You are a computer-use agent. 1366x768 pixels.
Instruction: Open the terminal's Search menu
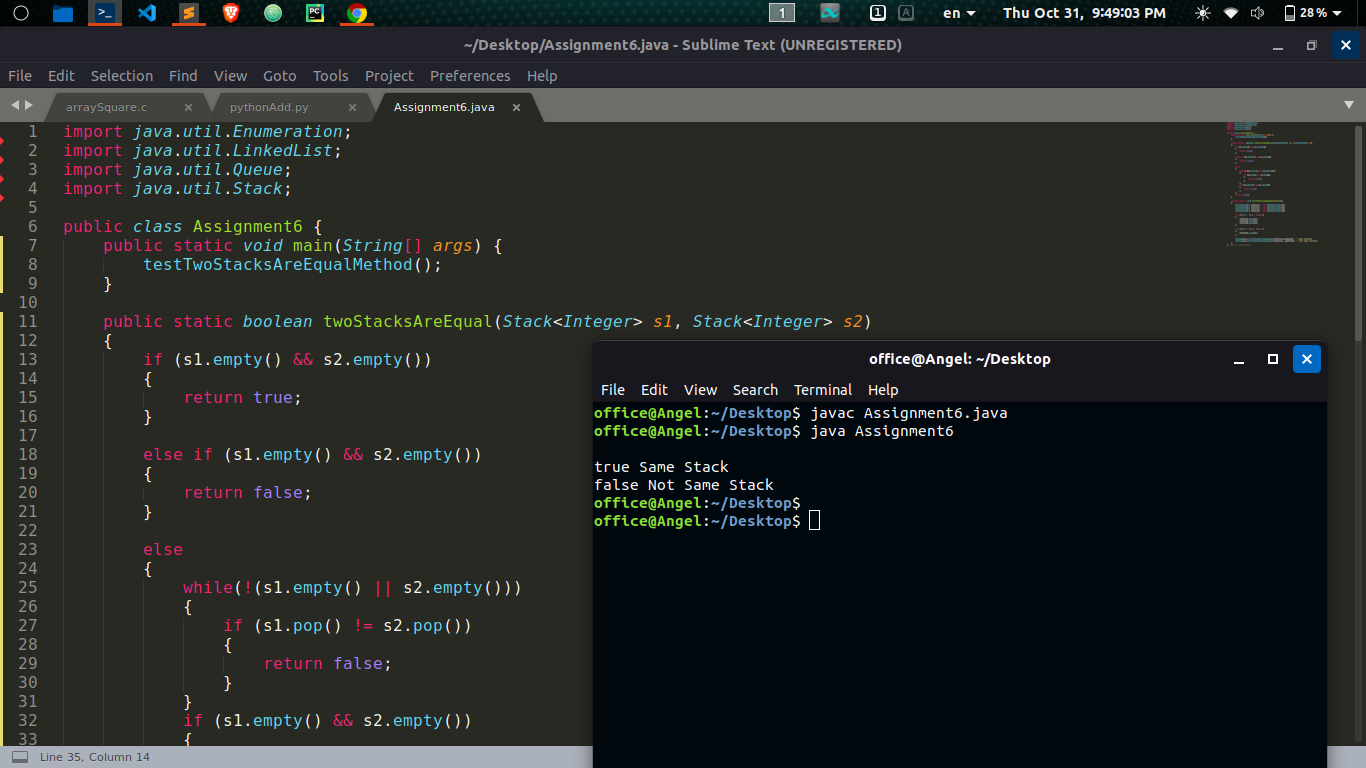(x=755, y=390)
